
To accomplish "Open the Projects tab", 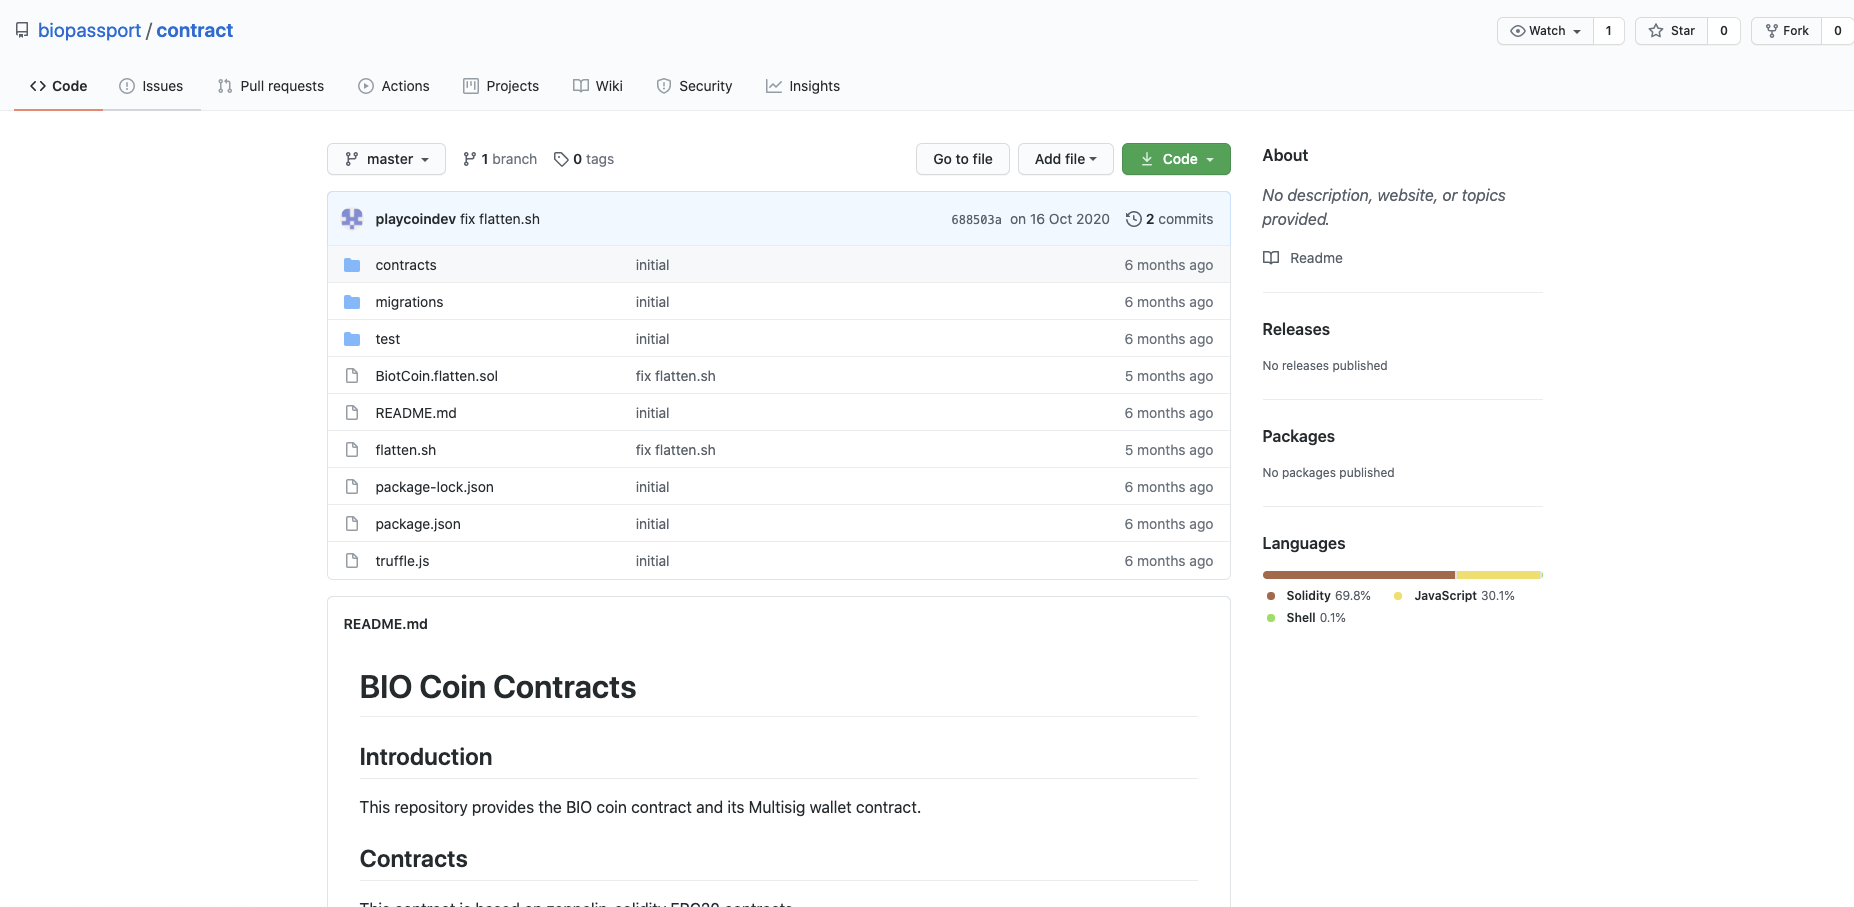I will point(501,86).
